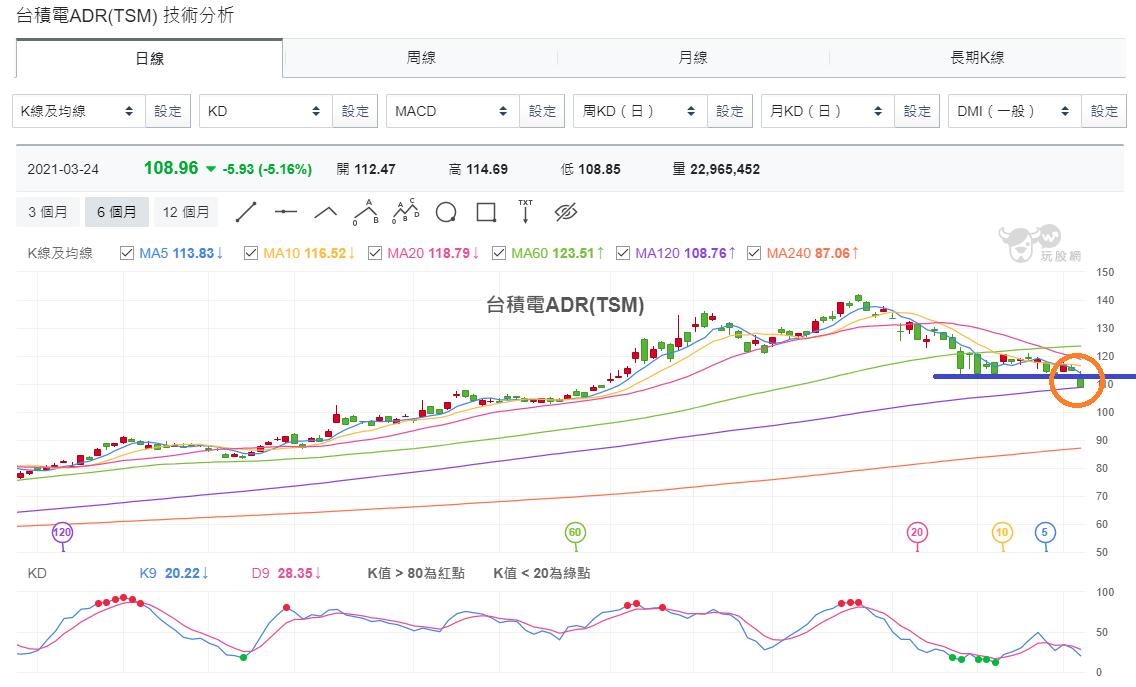Click the closing price 108.96
1136x687 pixels.
coord(171,168)
